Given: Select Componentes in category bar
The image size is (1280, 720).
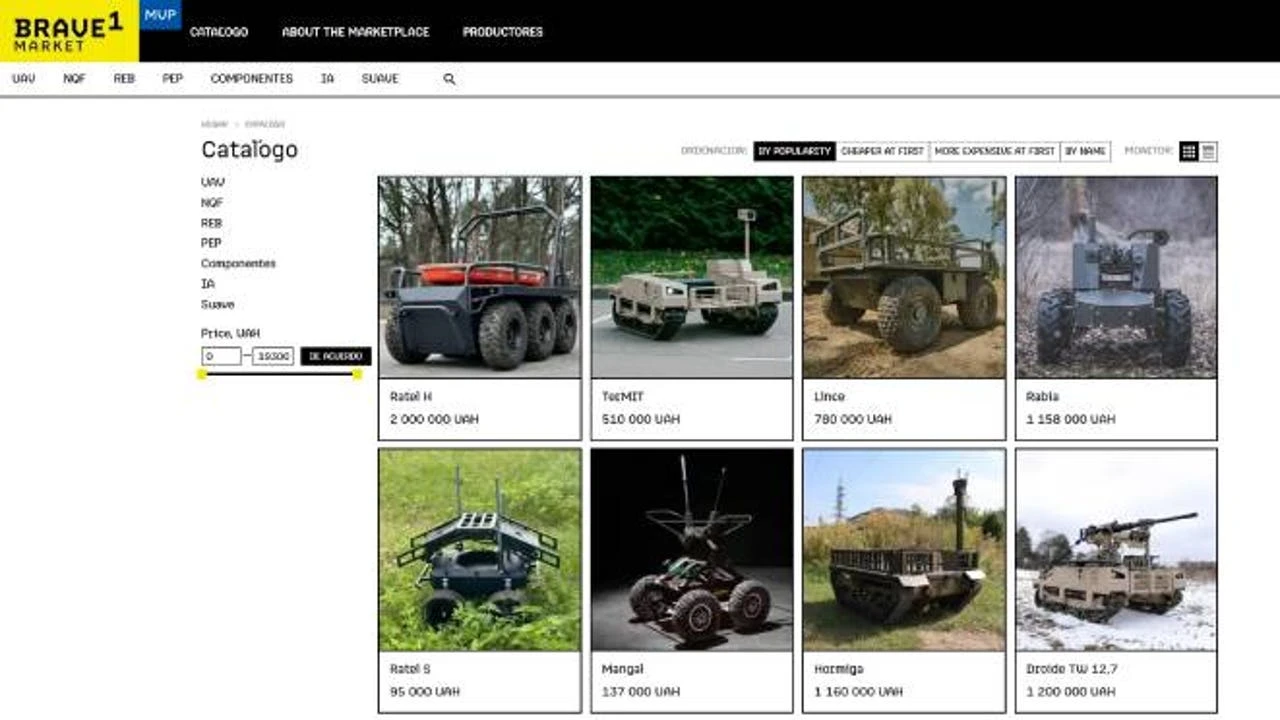Looking at the screenshot, I should pyautogui.click(x=252, y=79).
